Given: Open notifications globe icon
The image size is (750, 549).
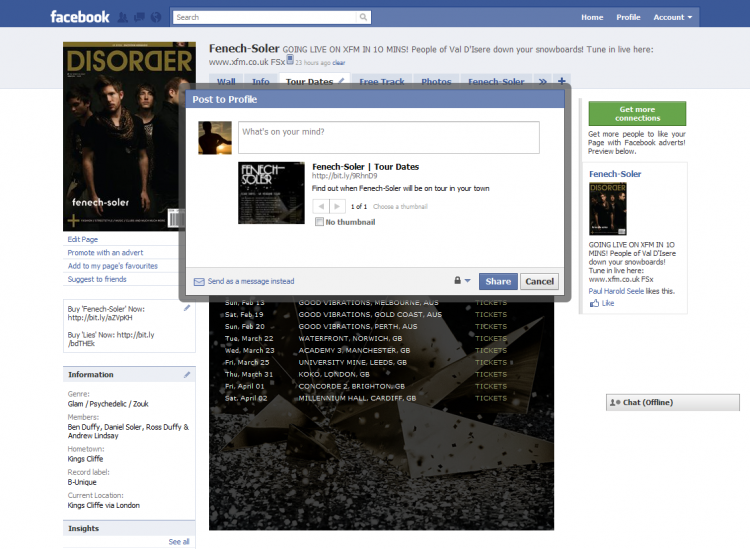Looking at the screenshot, I should [x=156, y=17].
